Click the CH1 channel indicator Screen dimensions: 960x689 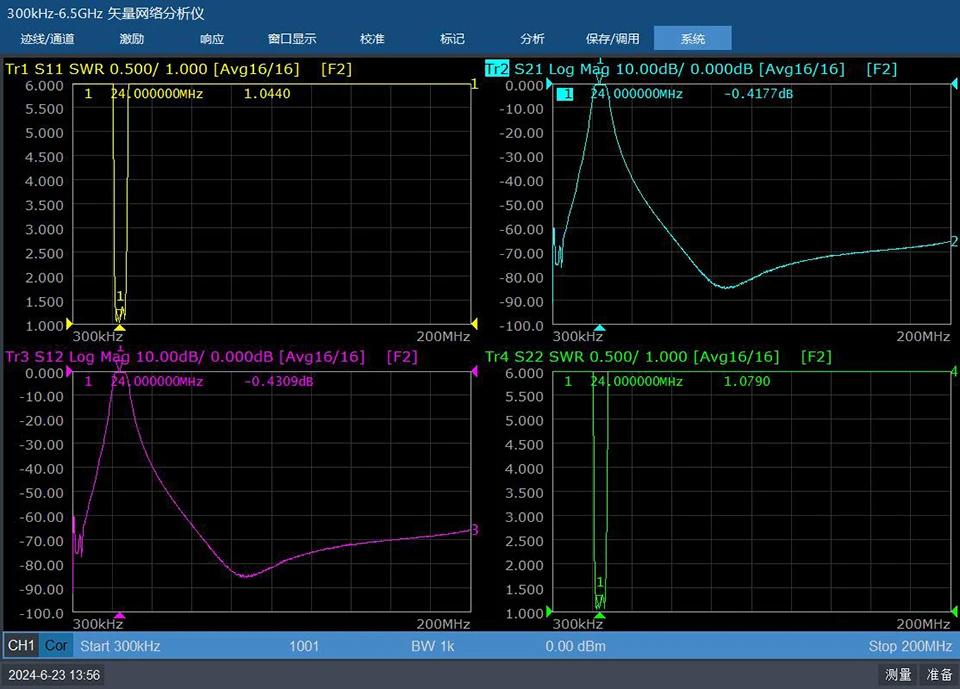coord(21,646)
